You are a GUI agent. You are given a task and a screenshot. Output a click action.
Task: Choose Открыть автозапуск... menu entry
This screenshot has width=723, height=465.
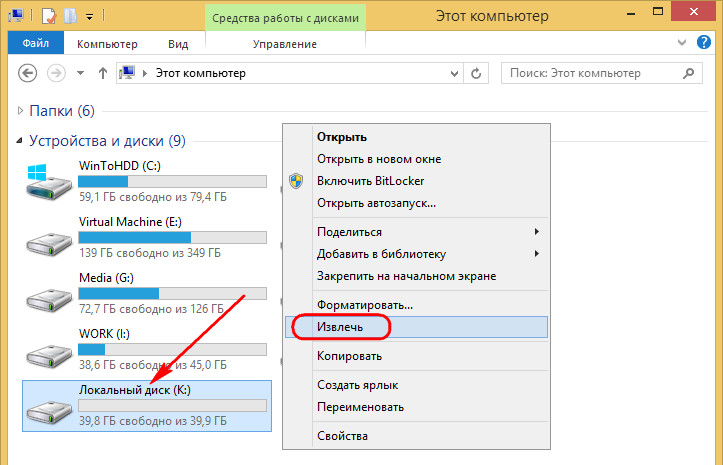(x=416, y=203)
